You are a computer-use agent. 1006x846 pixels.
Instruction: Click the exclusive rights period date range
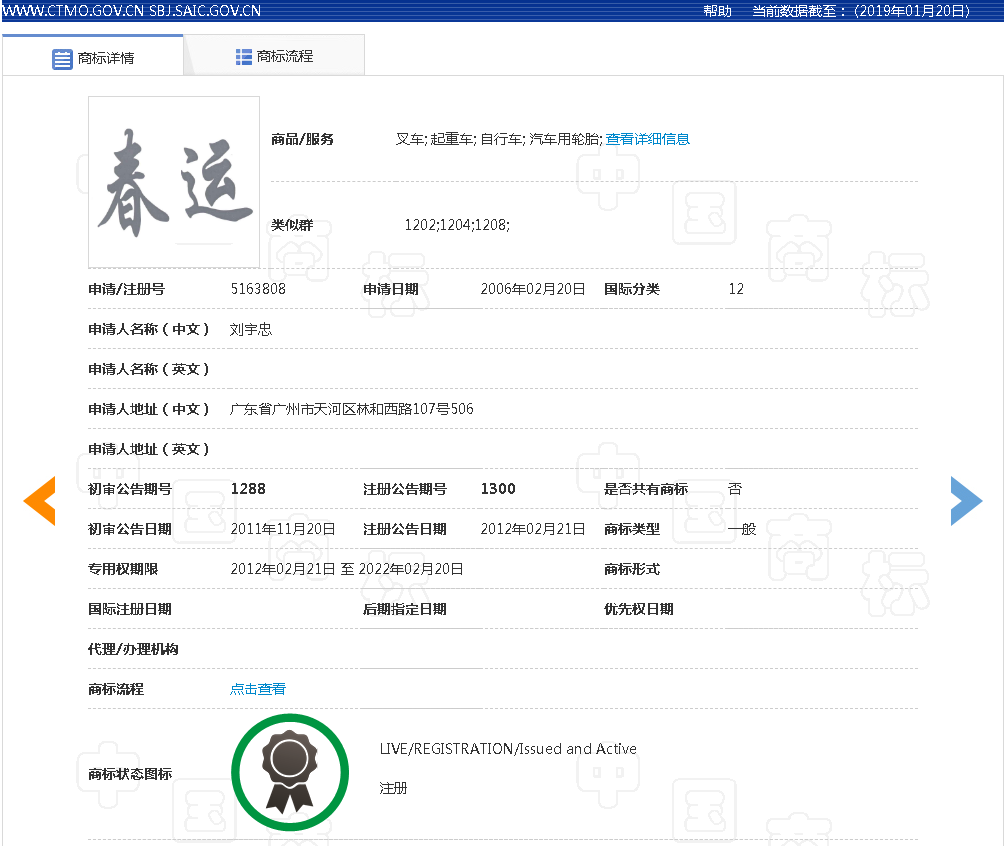[347, 569]
